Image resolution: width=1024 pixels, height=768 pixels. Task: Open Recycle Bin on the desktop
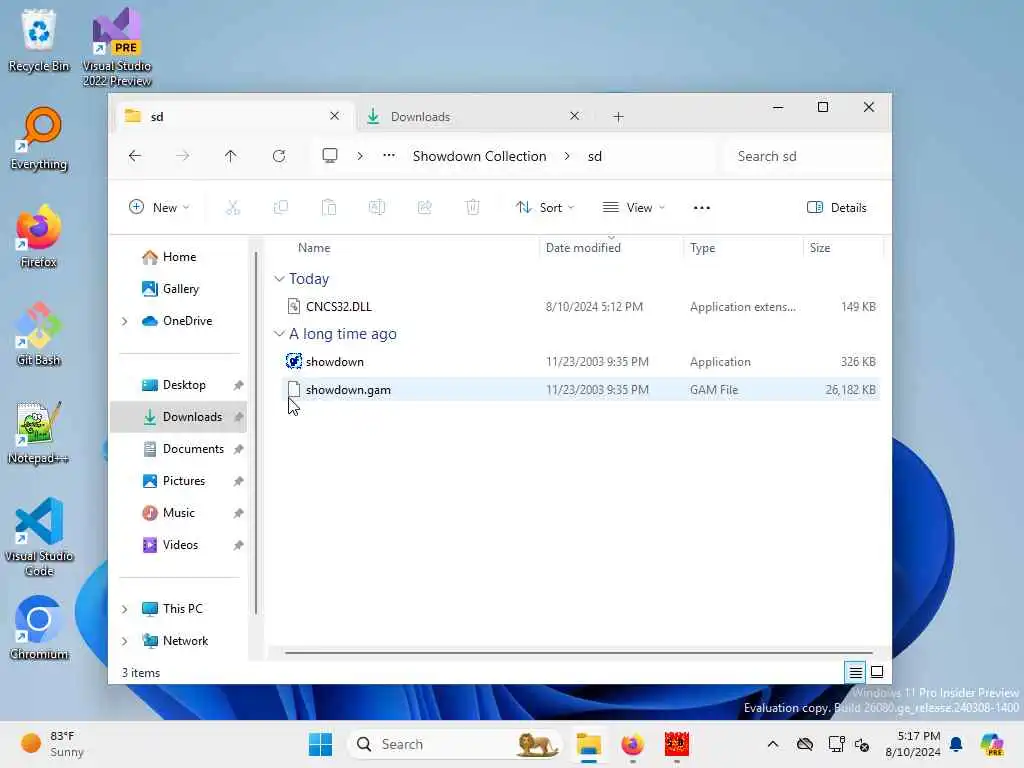click(x=39, y=40)
